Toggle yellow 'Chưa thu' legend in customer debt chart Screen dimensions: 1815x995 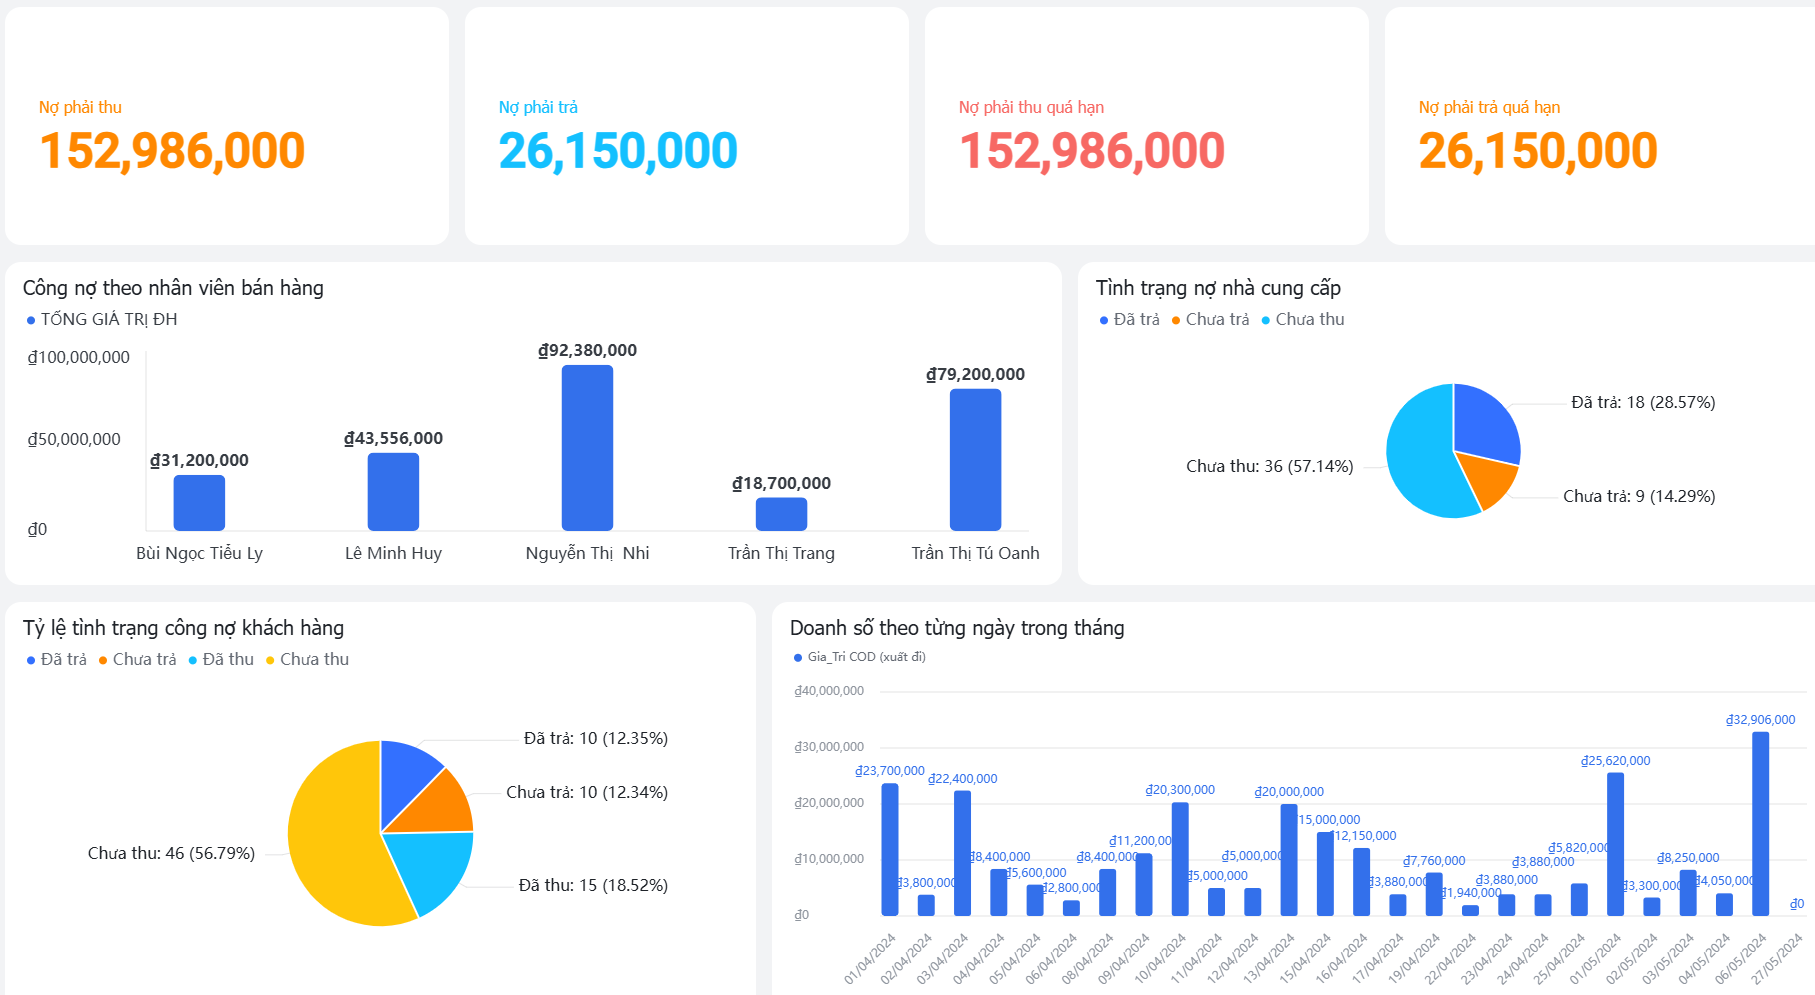pos(307,659)
